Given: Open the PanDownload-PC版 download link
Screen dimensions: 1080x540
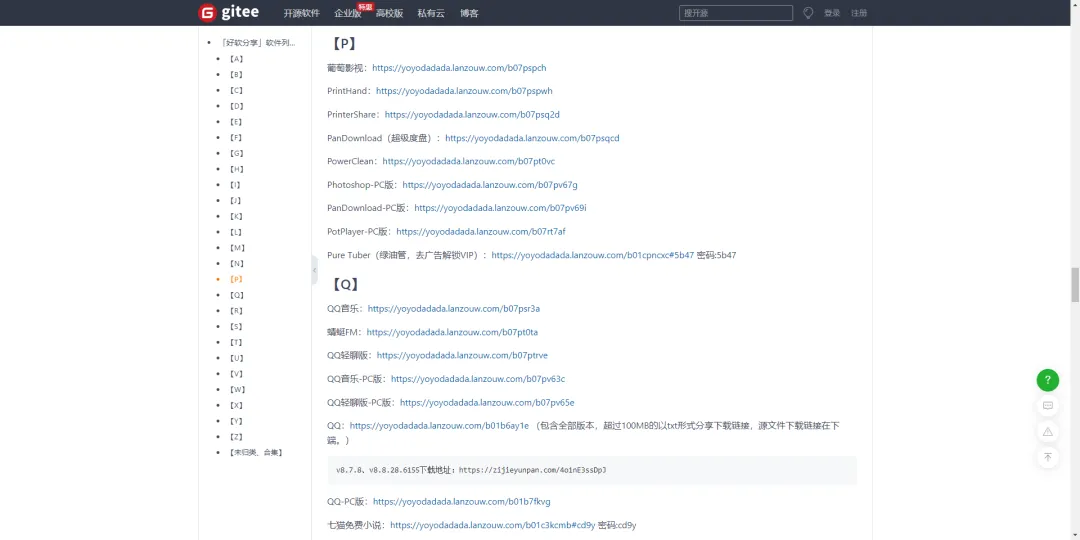Looking at the screenshot, I should pos(500,208).
